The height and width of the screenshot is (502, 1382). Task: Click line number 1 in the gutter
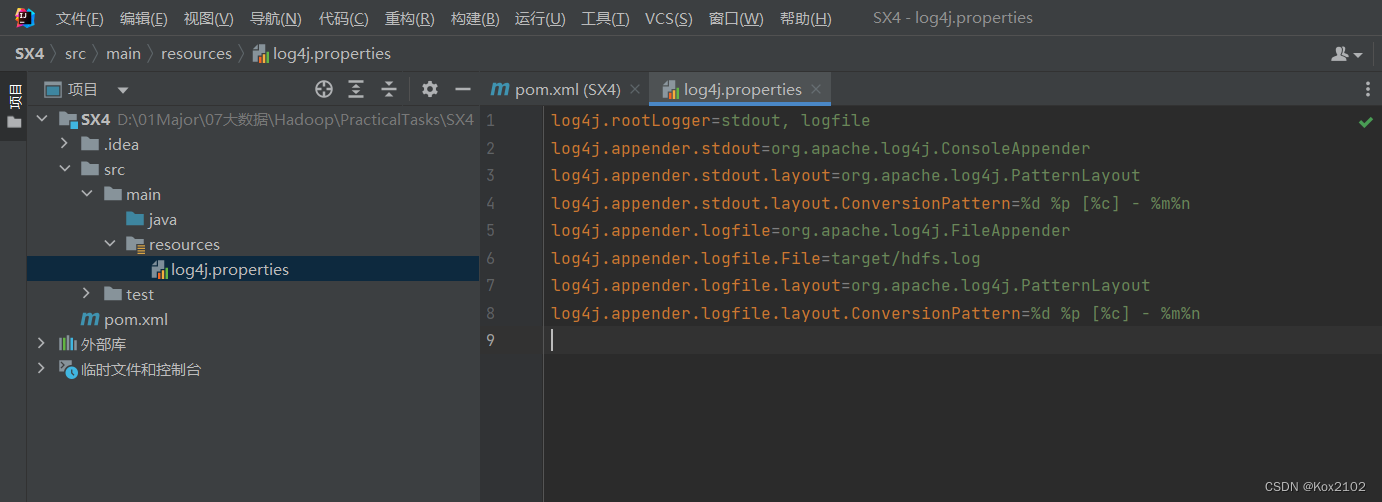(x=490, y=121)
